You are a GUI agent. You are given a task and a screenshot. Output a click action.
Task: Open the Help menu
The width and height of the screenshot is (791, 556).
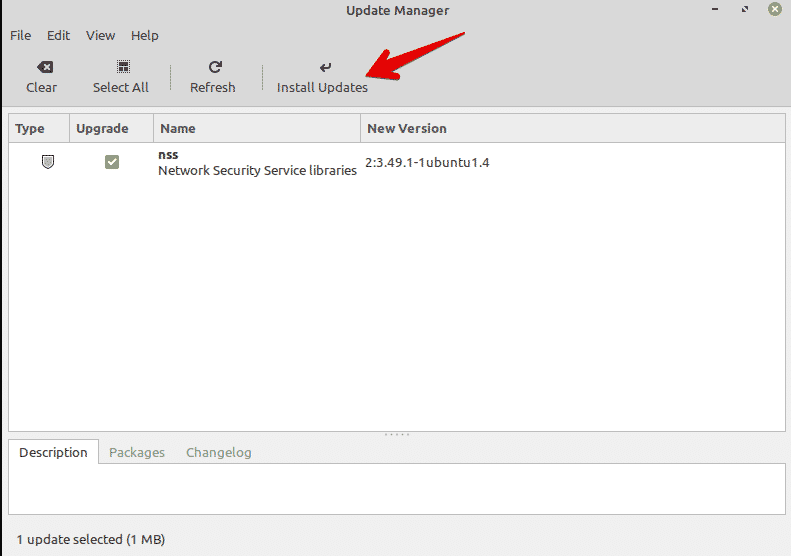click(x=145, y=36)
